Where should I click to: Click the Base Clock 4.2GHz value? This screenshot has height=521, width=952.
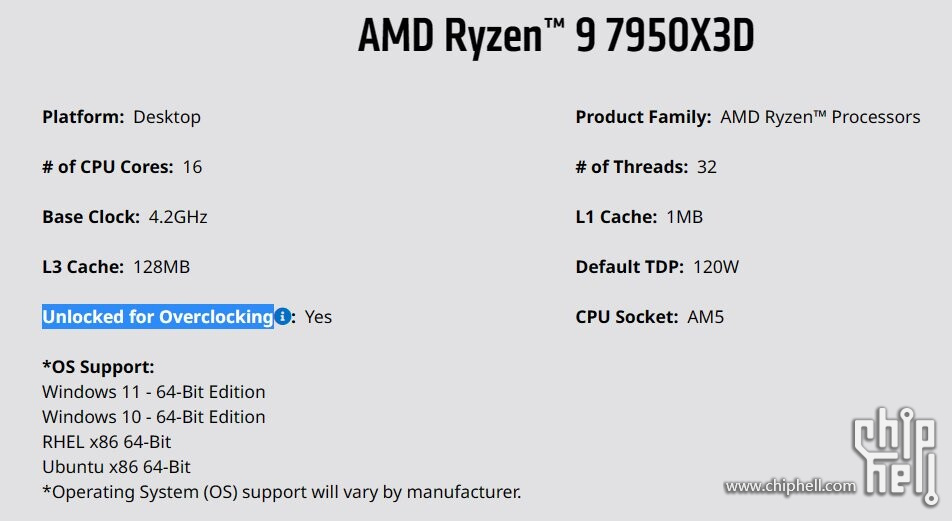click(178, 217)
